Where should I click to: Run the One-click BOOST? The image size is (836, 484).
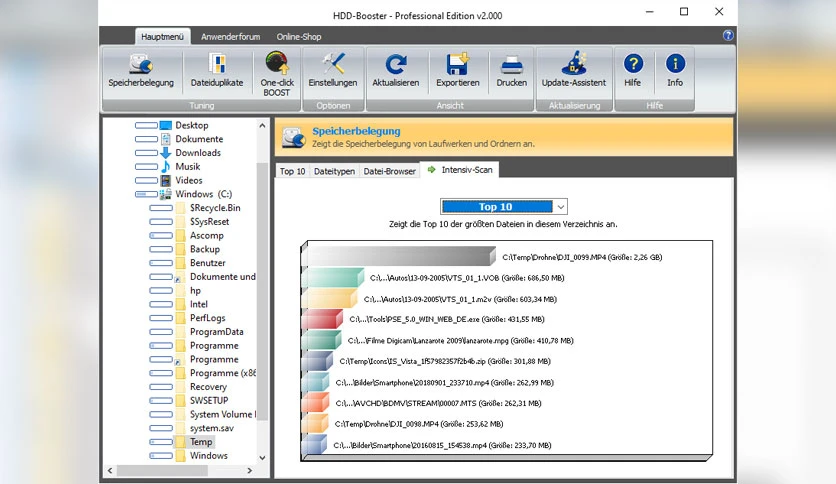(277, 74)
